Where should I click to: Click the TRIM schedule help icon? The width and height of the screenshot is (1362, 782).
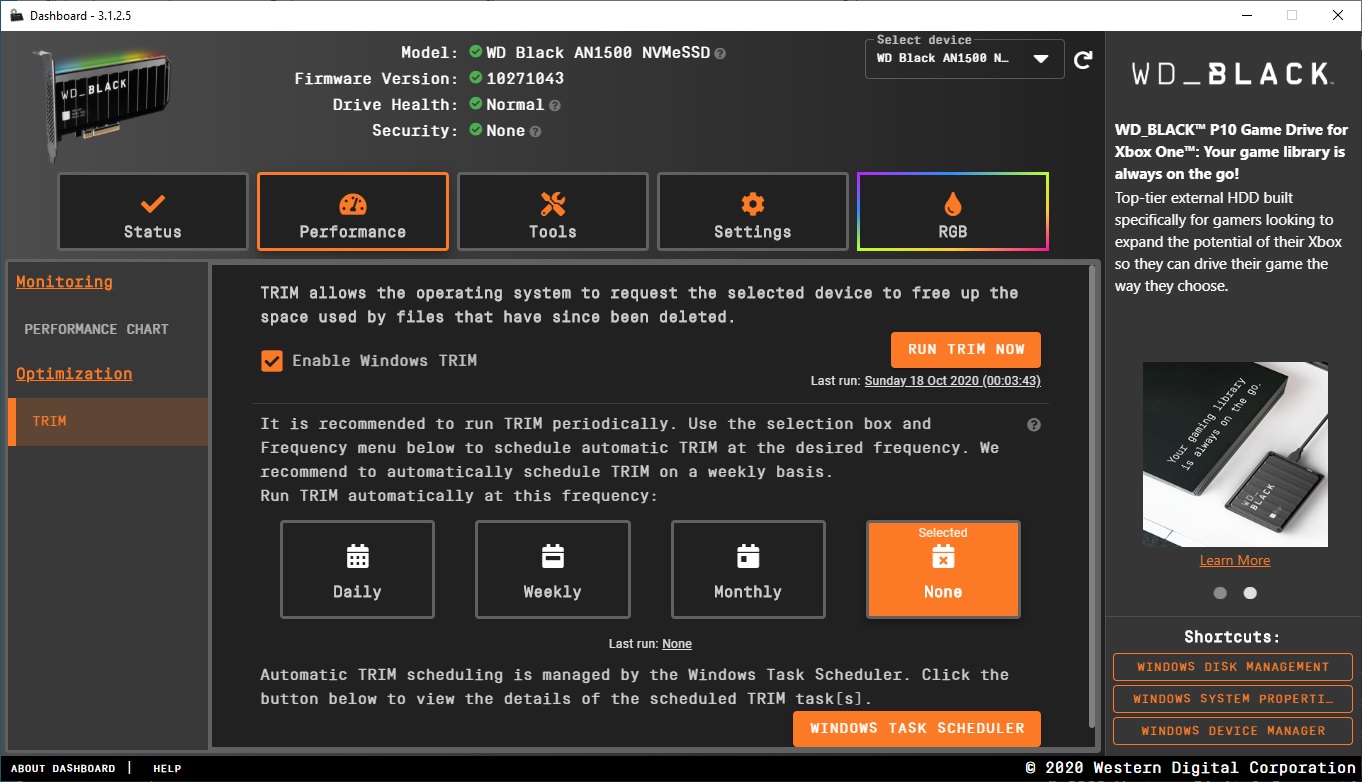(1034, 424)
